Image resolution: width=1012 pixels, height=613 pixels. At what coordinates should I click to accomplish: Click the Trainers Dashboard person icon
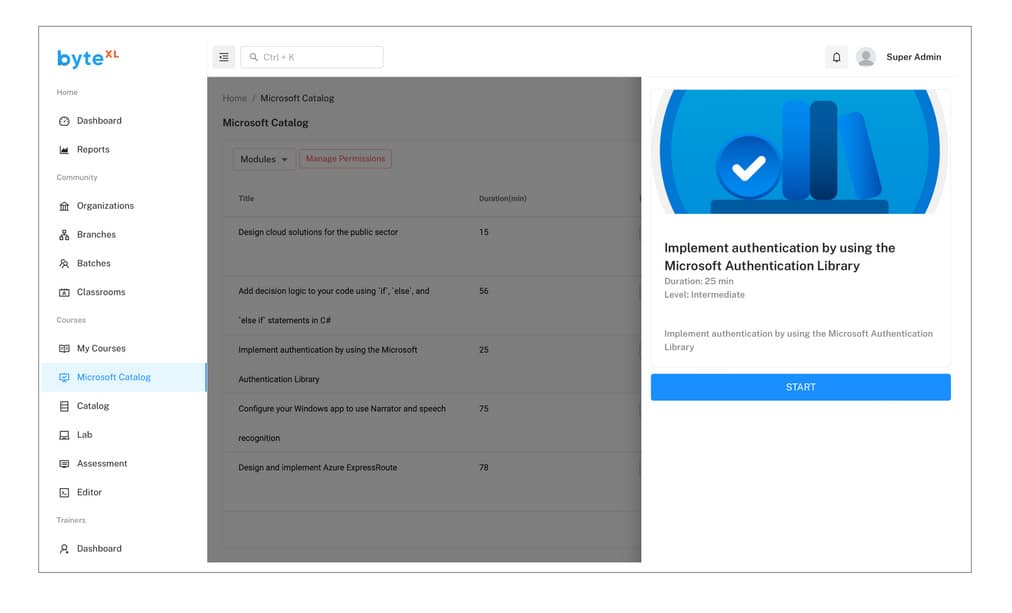click(x=64, y=549)
